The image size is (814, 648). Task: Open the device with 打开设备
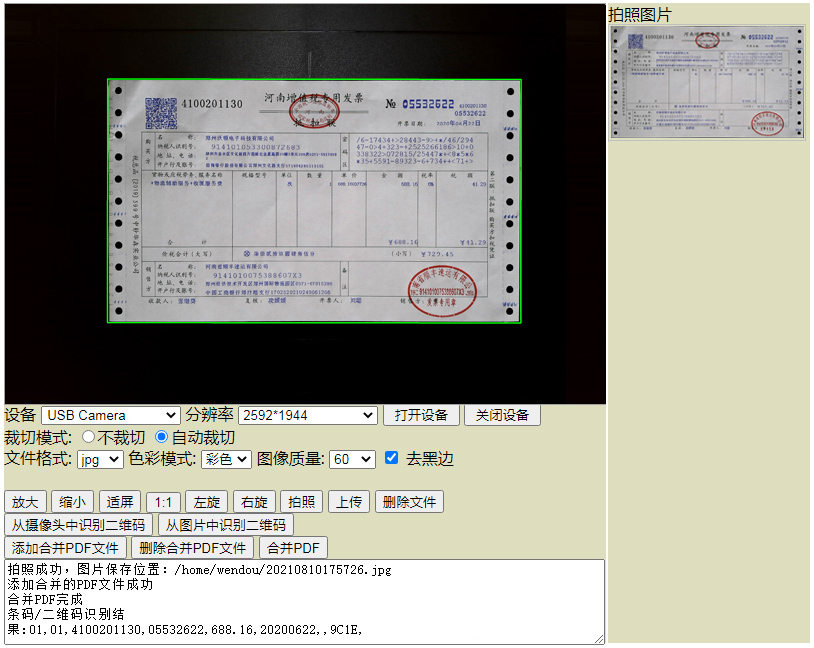(421, 415)
